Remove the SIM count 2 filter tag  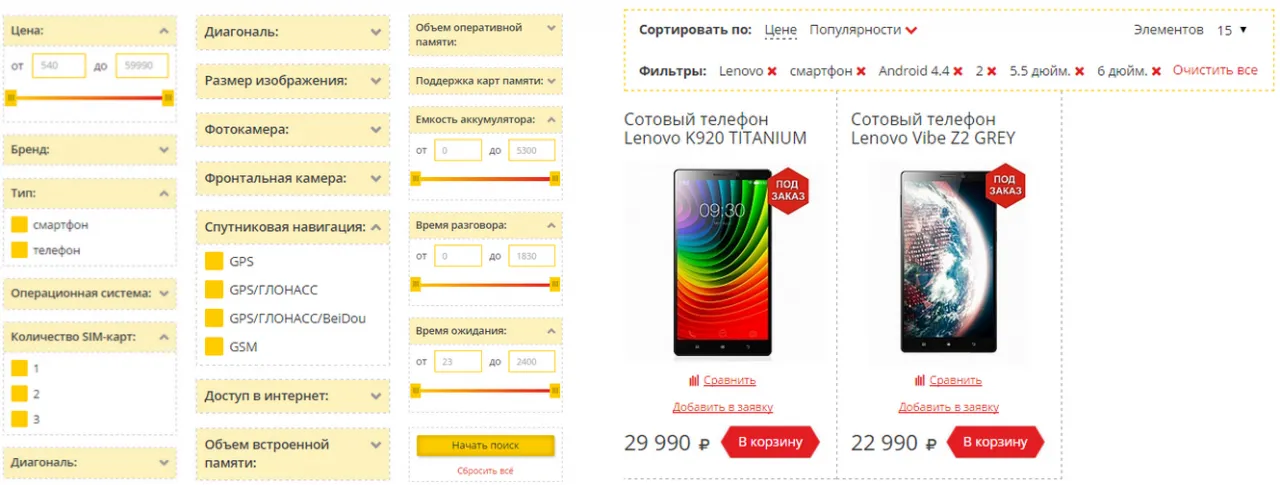point(992,72)
